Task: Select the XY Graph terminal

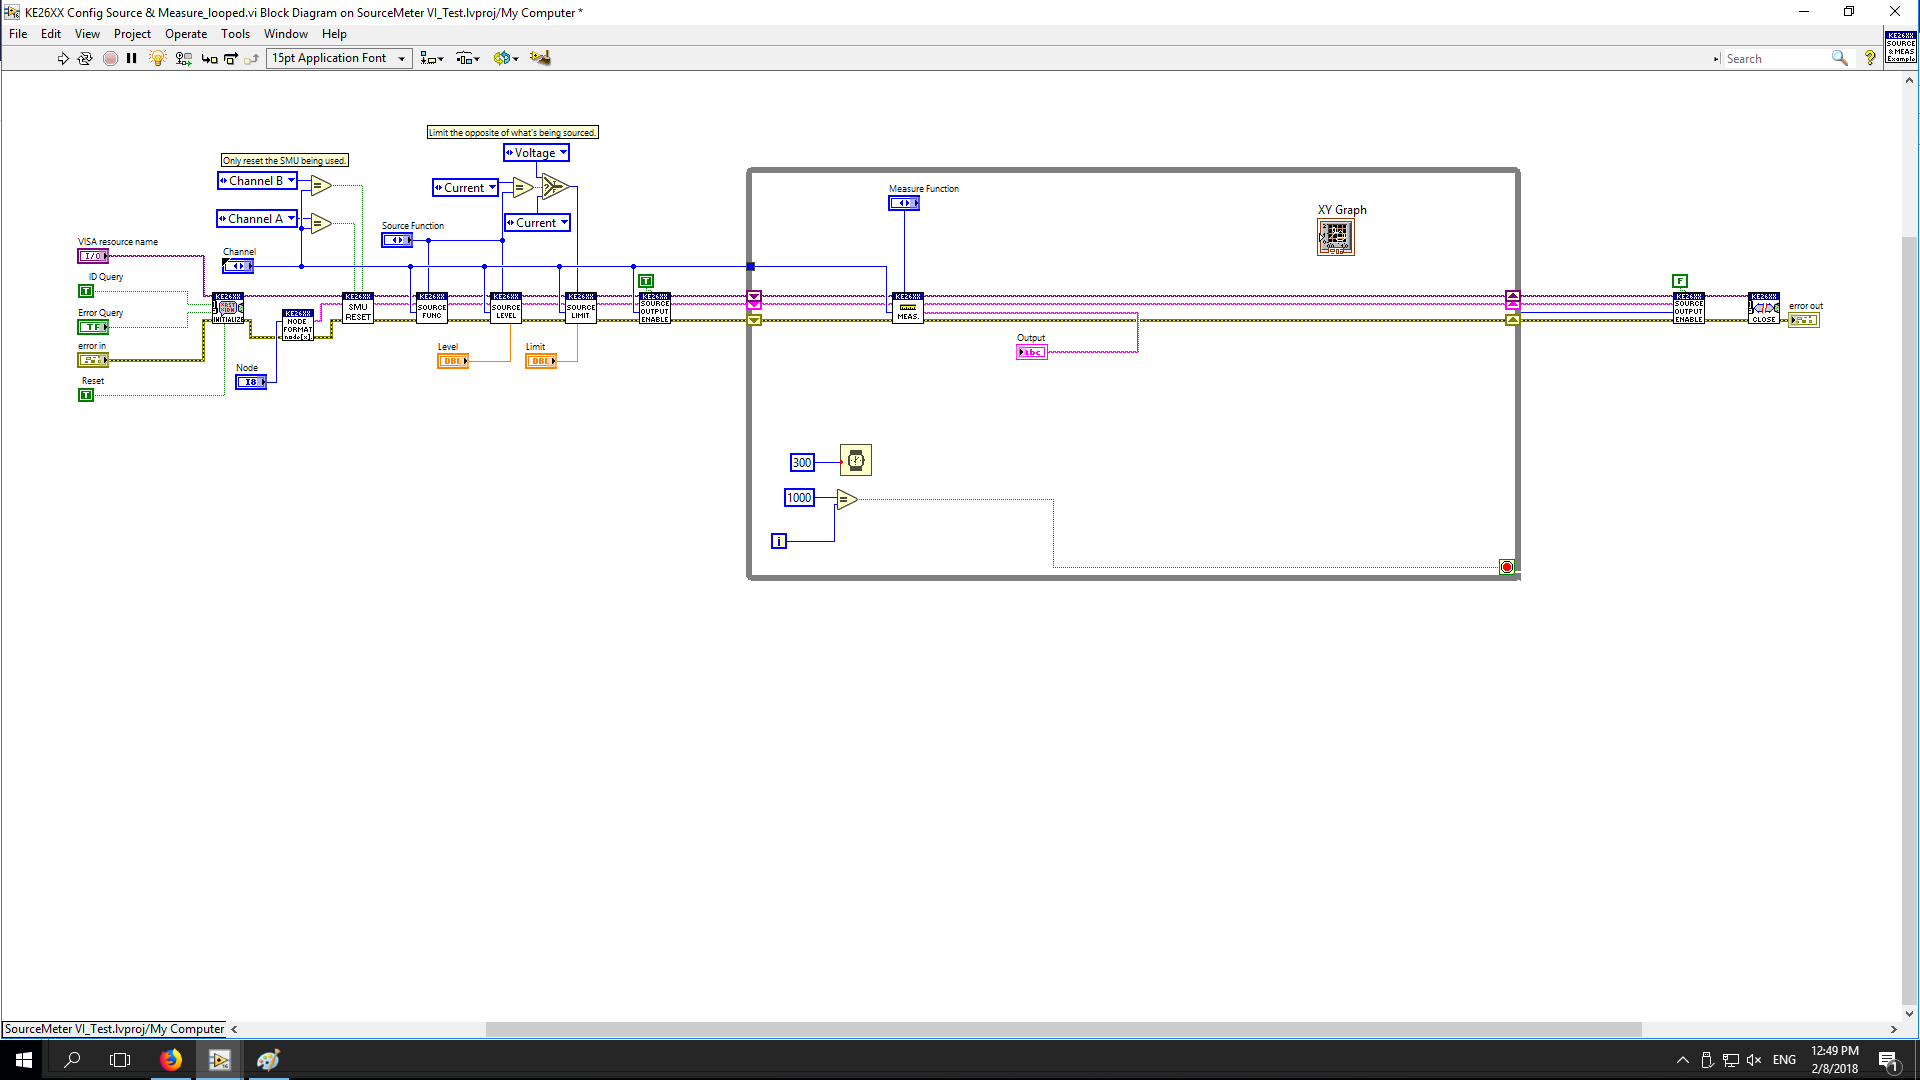Action: [1336, 237]
